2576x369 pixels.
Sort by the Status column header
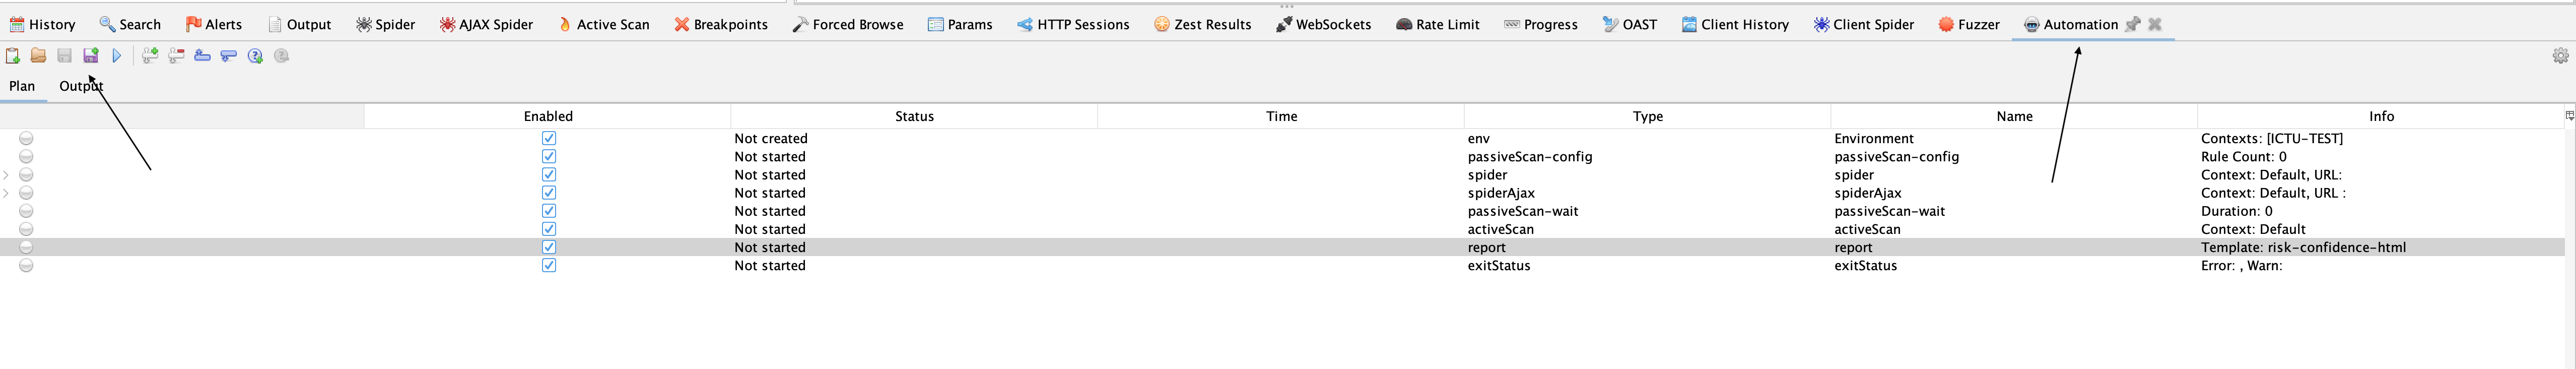[914, 116]
